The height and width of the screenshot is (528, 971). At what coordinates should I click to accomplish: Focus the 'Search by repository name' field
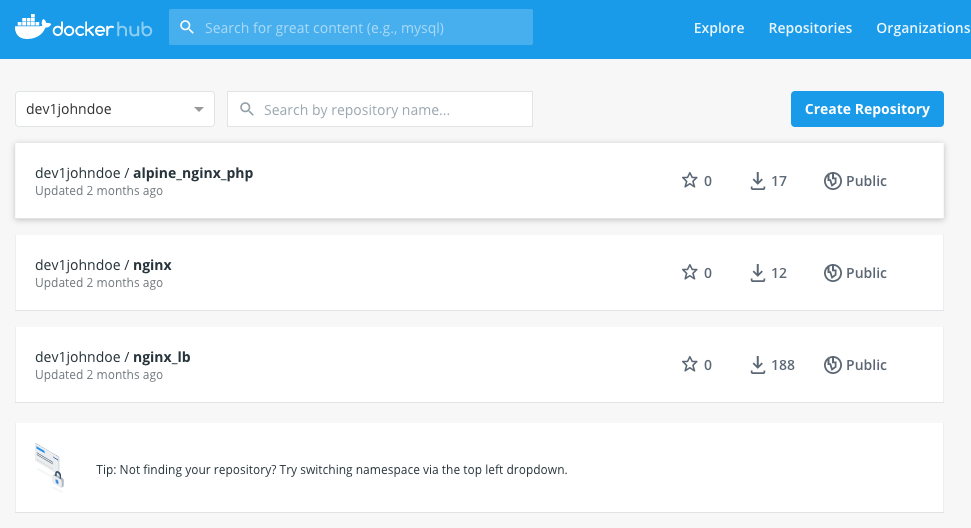[x=380, y=109]
